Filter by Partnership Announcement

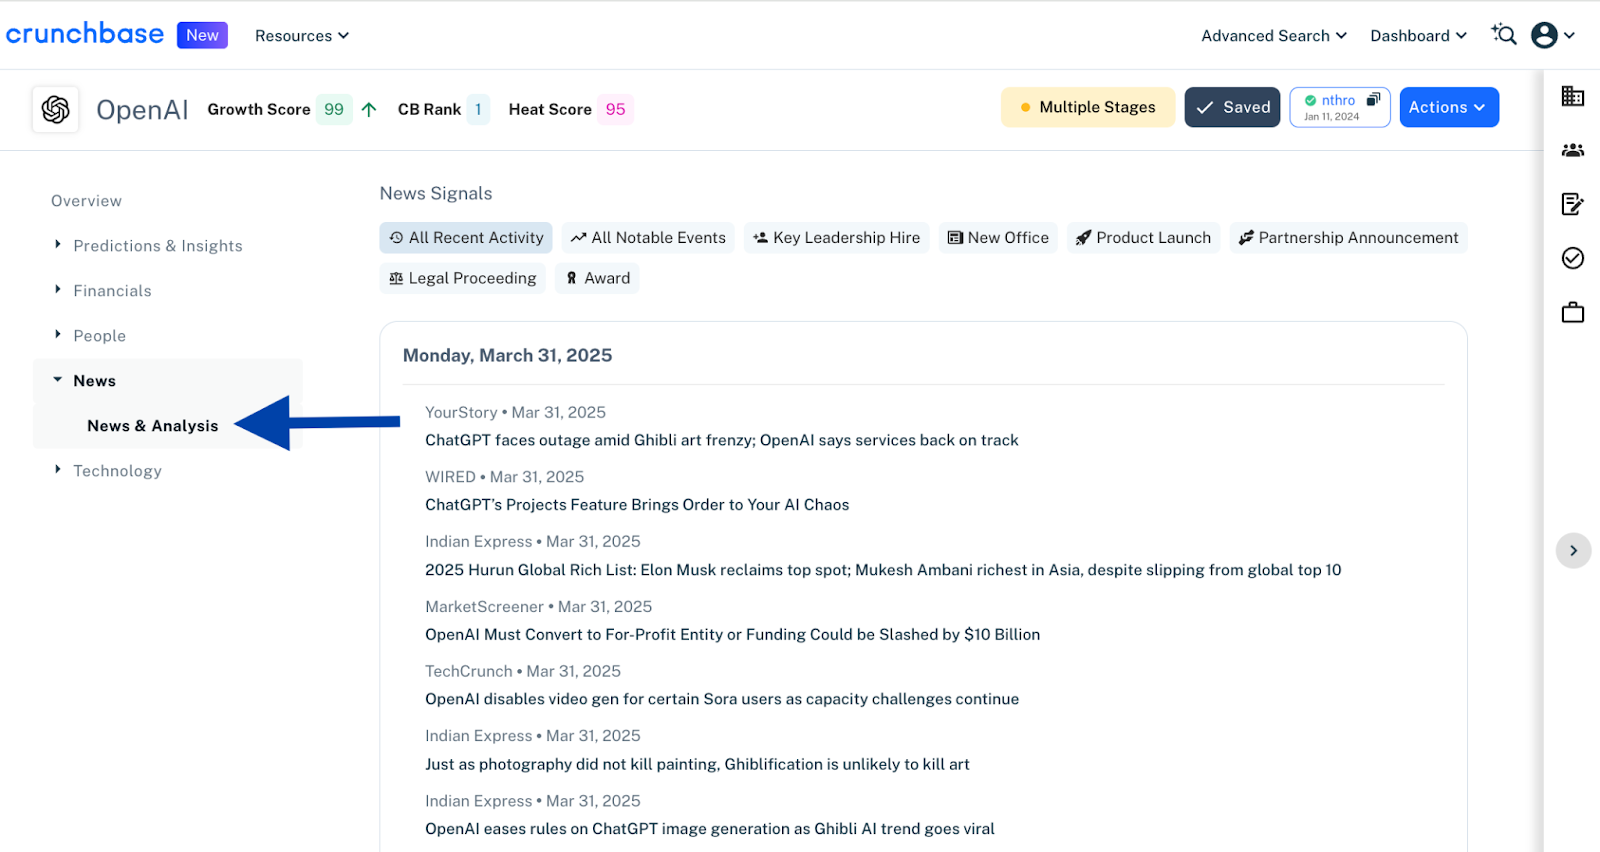coord(1348,238)
